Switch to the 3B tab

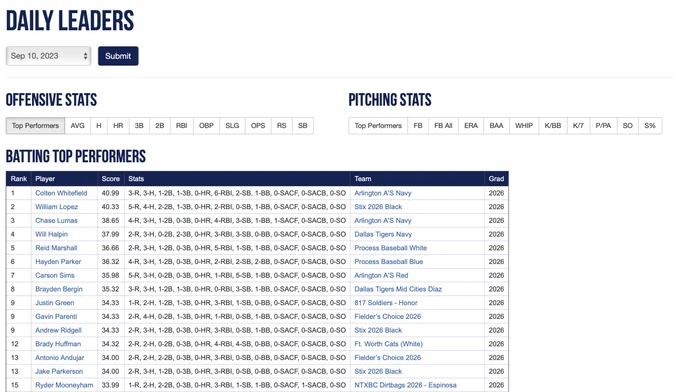click(139, 126)
